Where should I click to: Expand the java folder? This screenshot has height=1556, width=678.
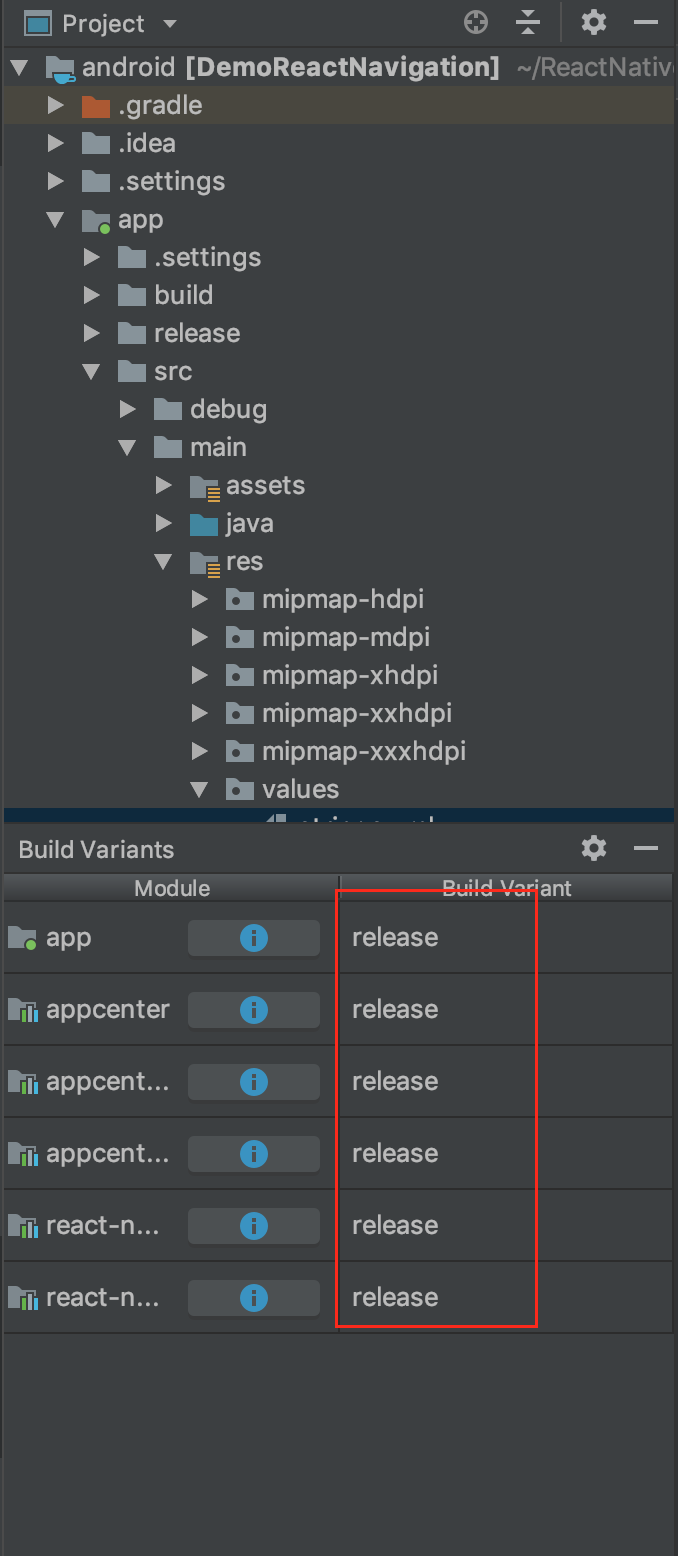164,524
